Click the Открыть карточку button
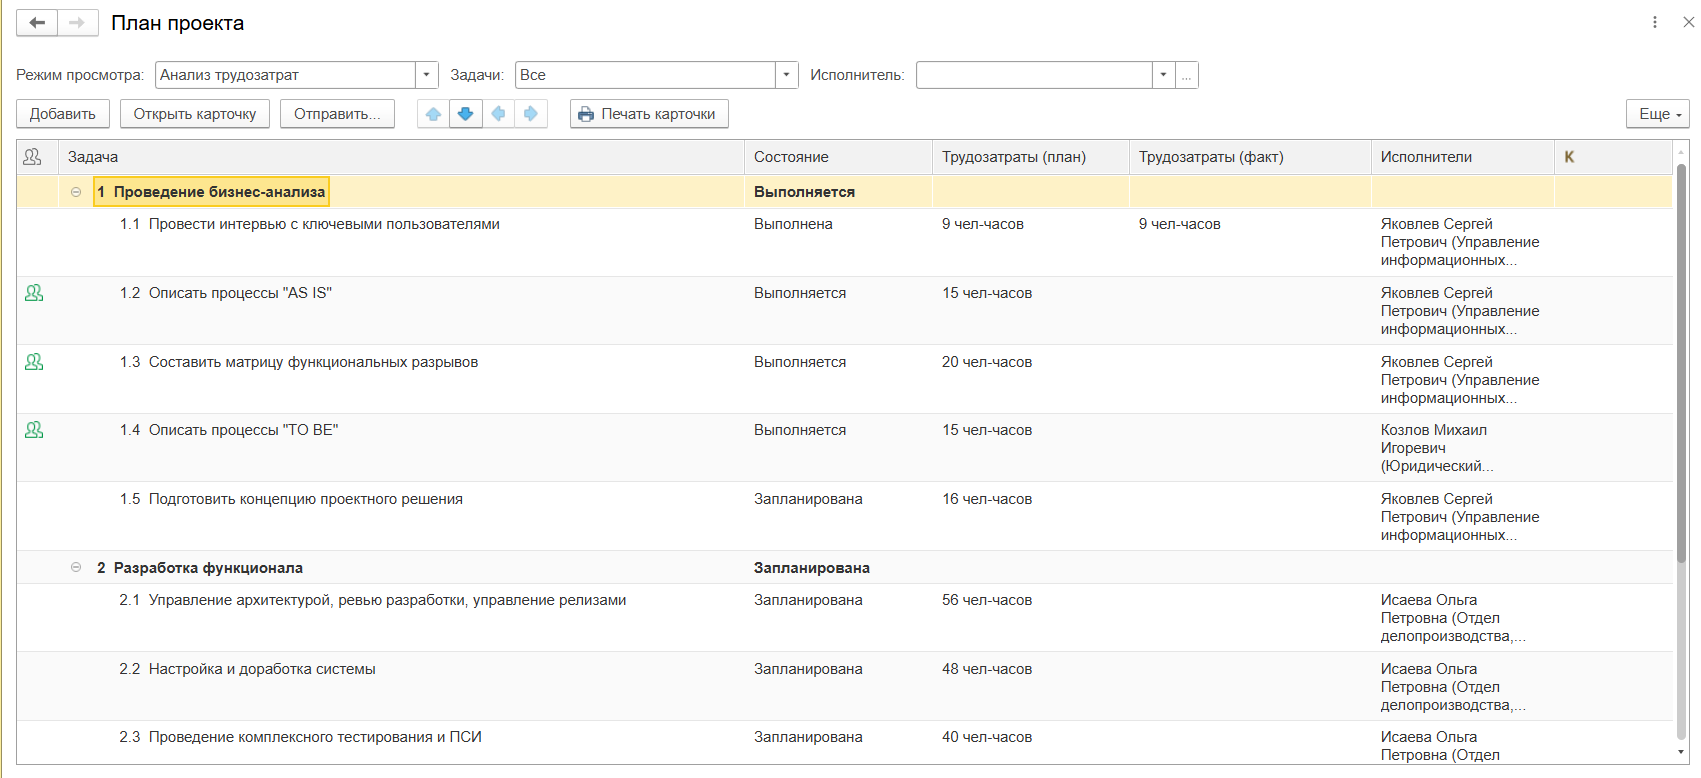 [x=195, y=114]
